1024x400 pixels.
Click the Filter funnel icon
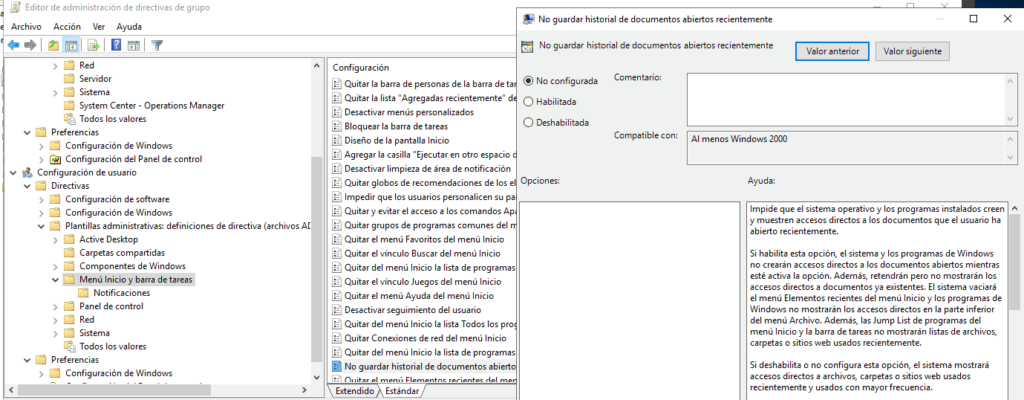click(157, 45)
